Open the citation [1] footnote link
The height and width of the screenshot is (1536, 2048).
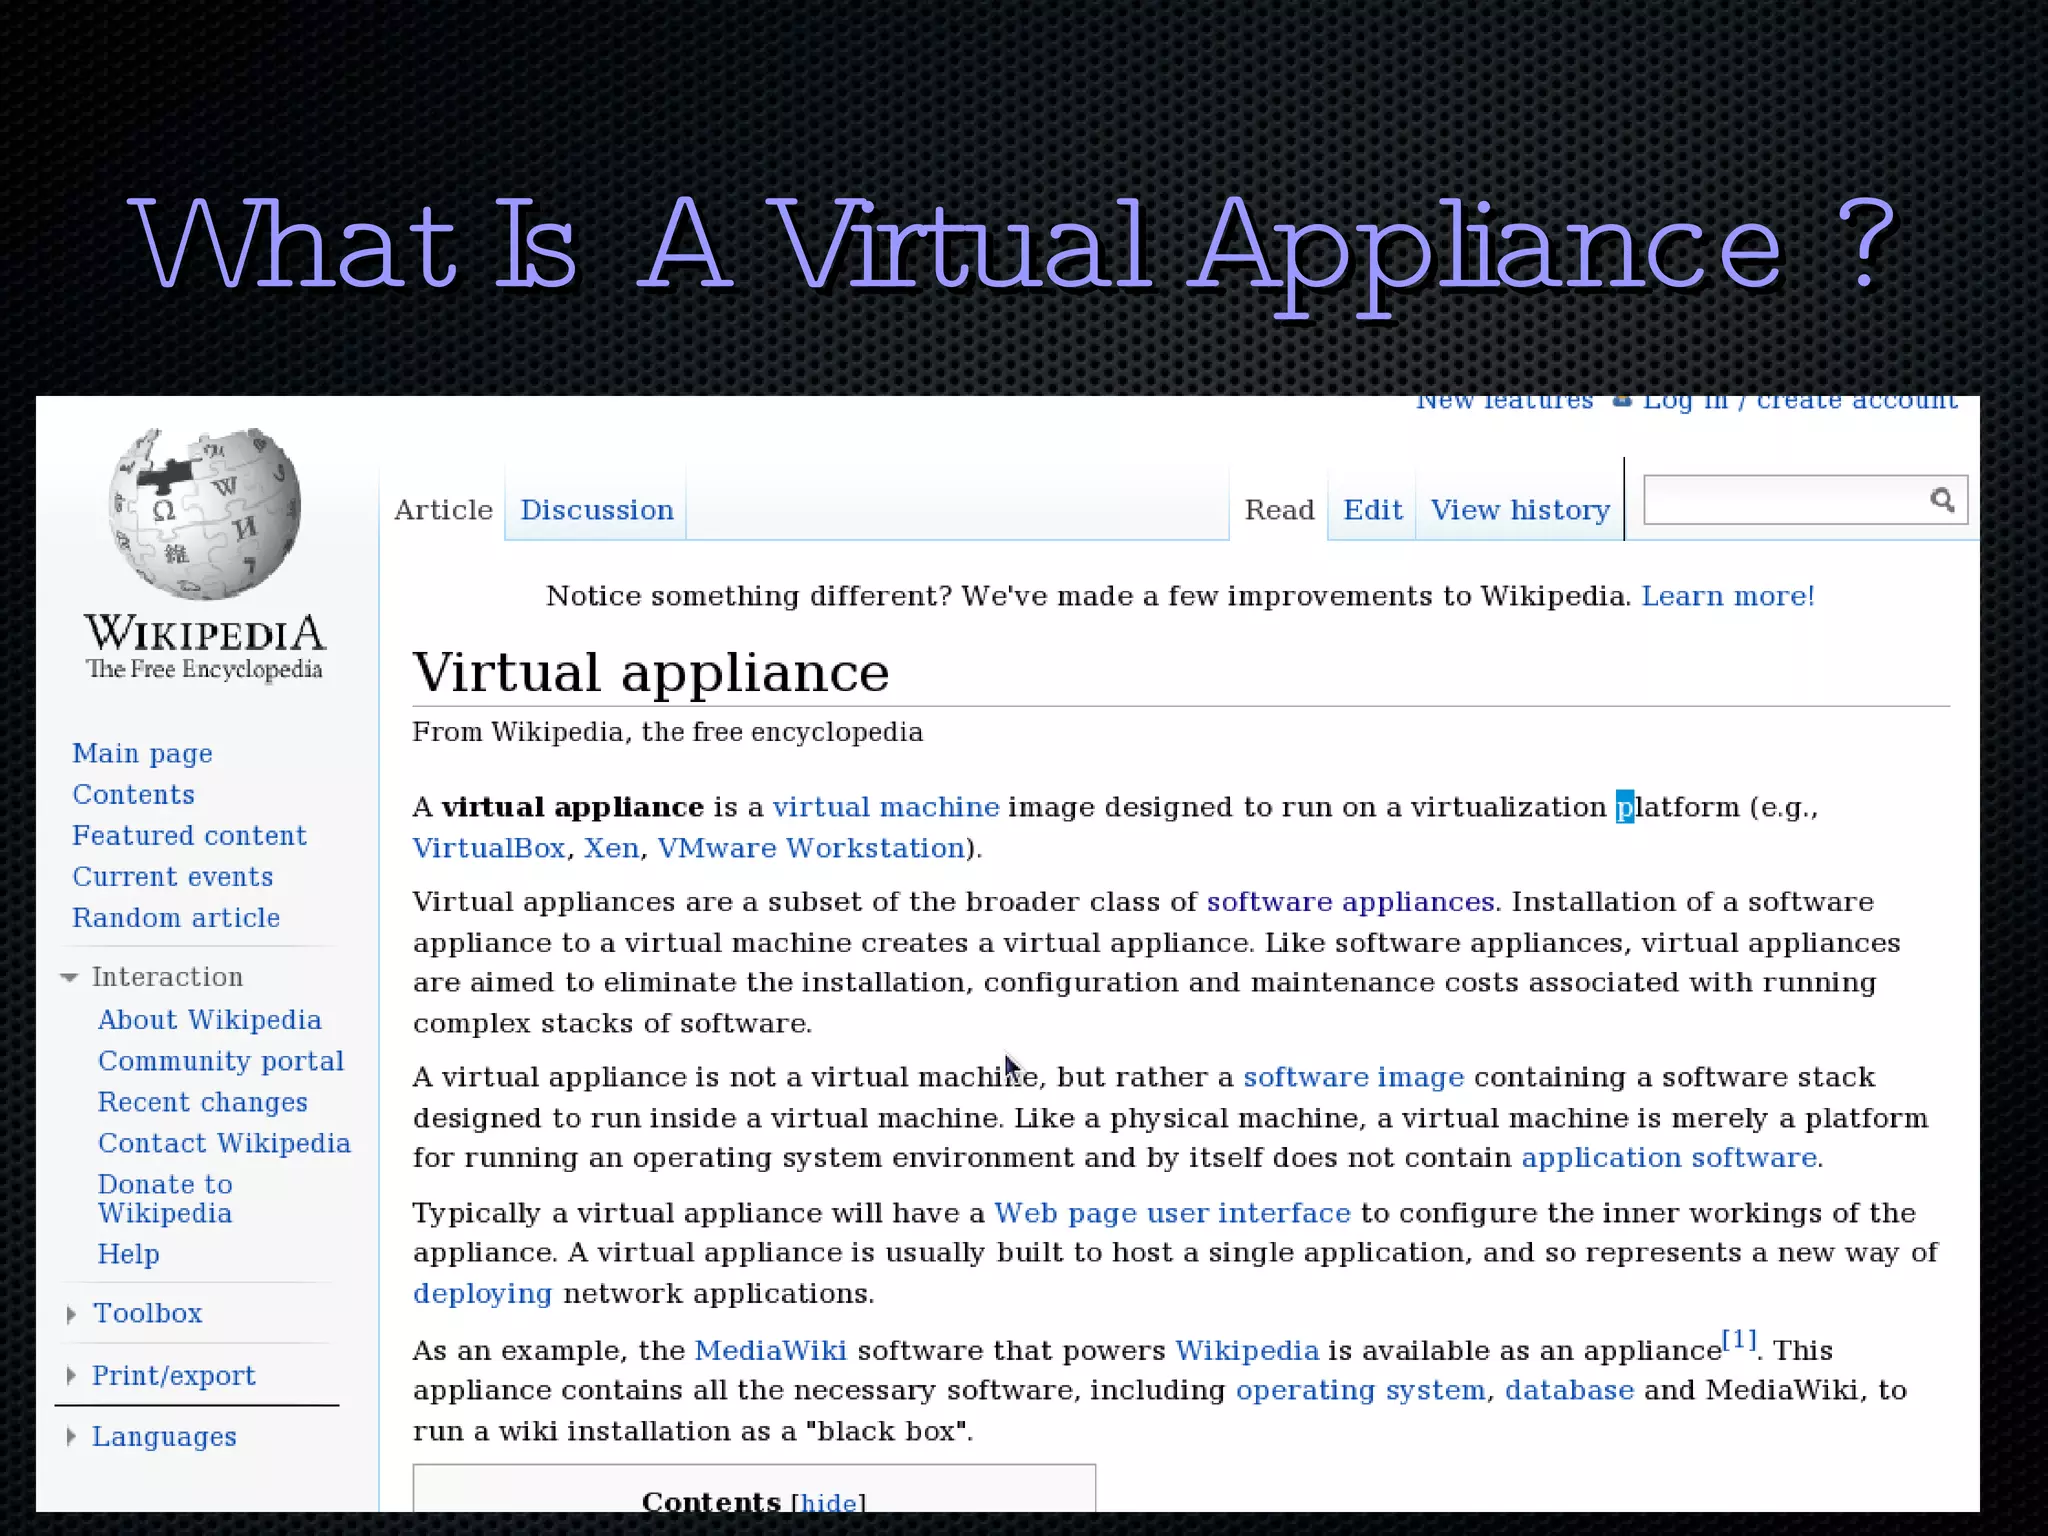tap(1738, 1340)
